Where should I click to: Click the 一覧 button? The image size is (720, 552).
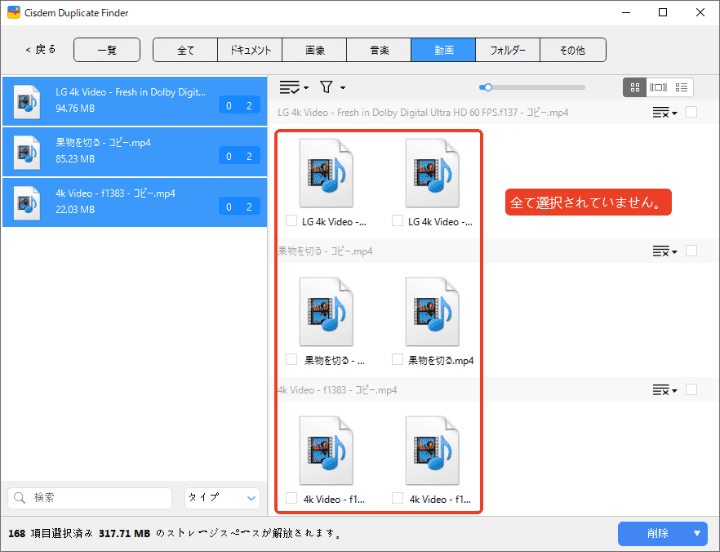pos(106,50)
